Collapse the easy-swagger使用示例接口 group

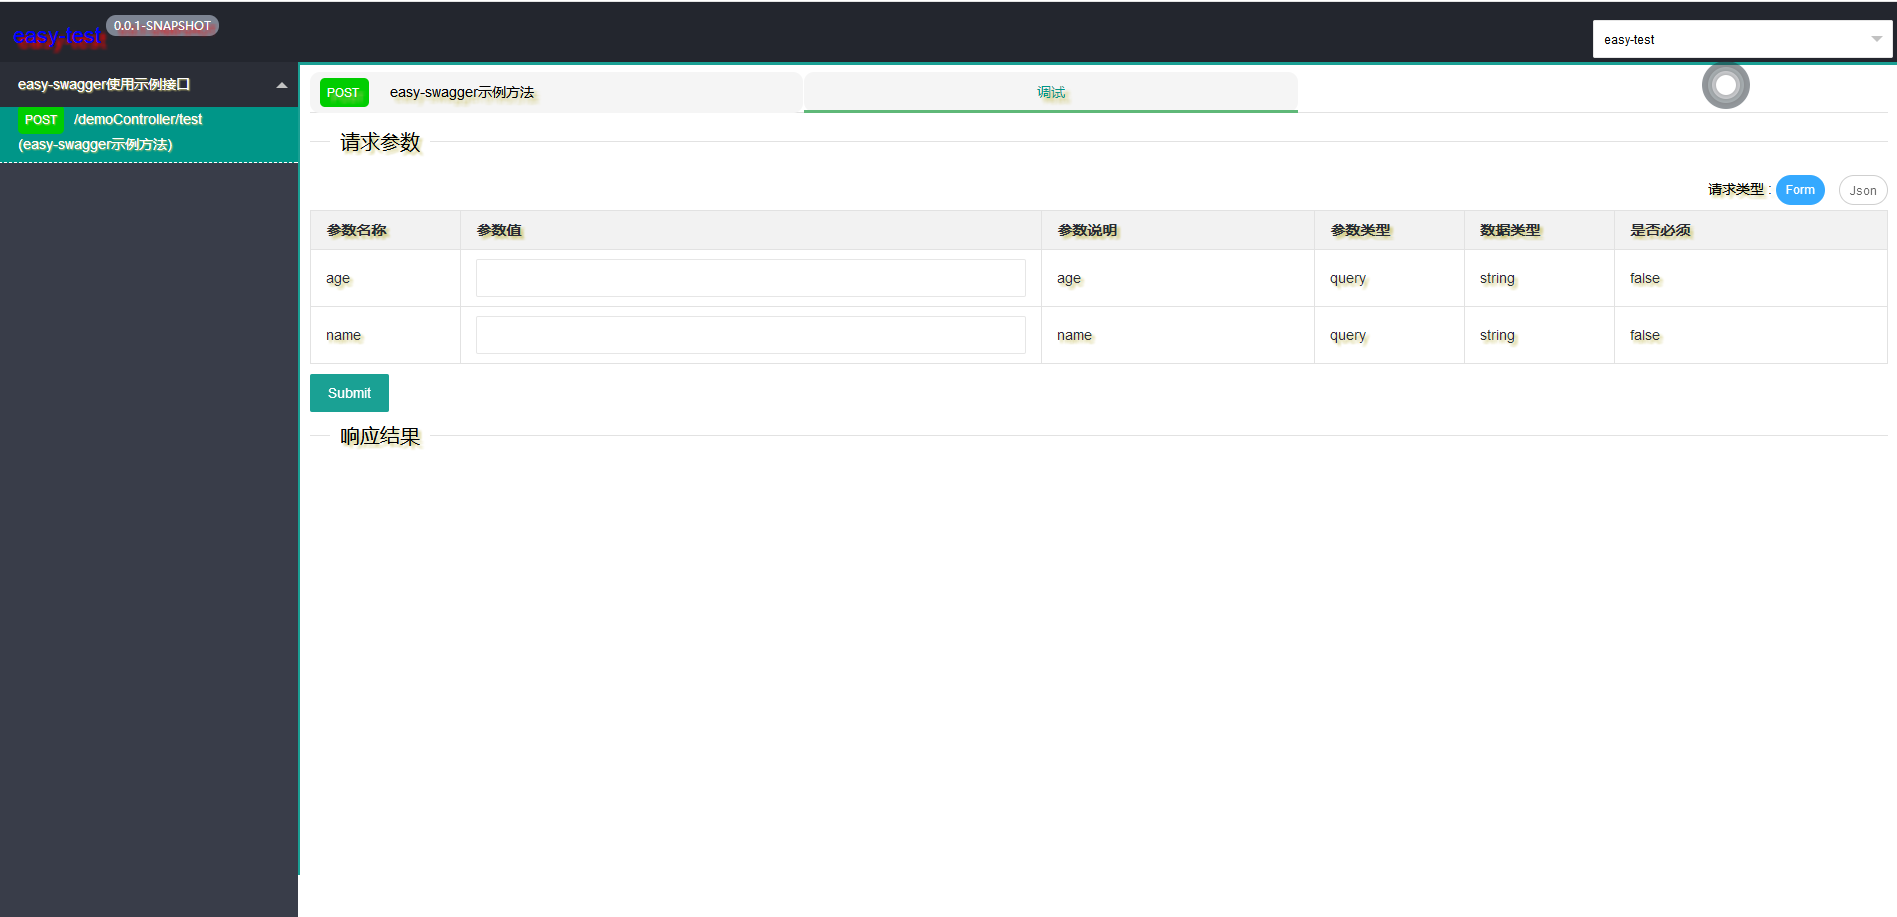point(281,84)
